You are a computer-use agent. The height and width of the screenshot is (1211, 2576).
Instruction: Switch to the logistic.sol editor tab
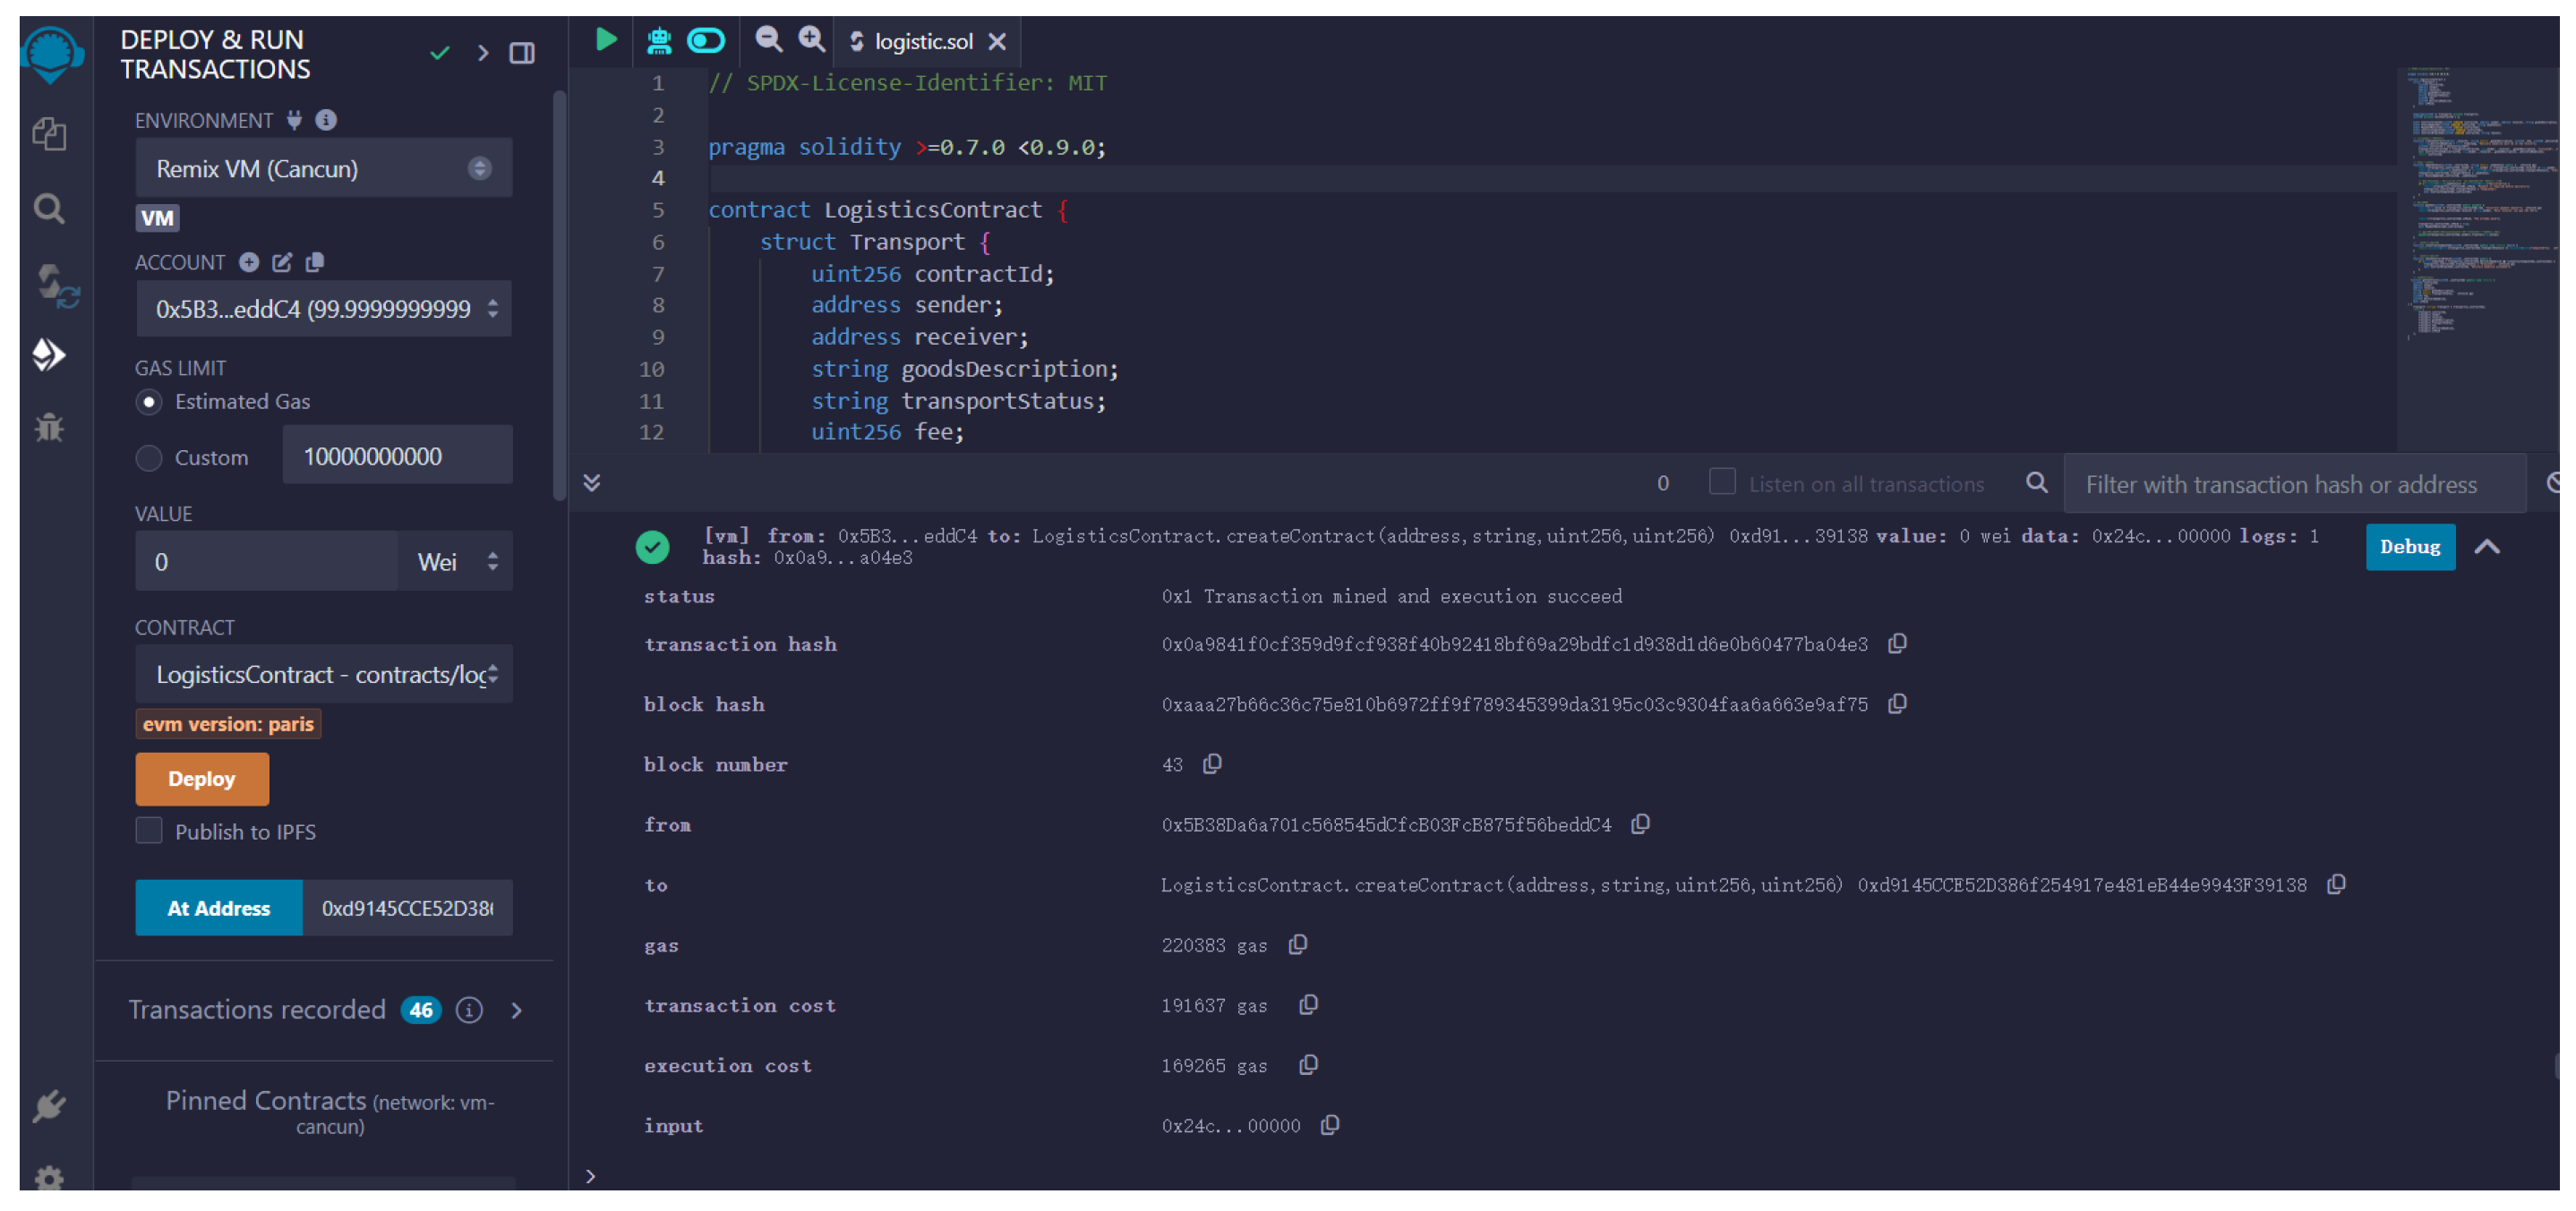click(922, 42)
